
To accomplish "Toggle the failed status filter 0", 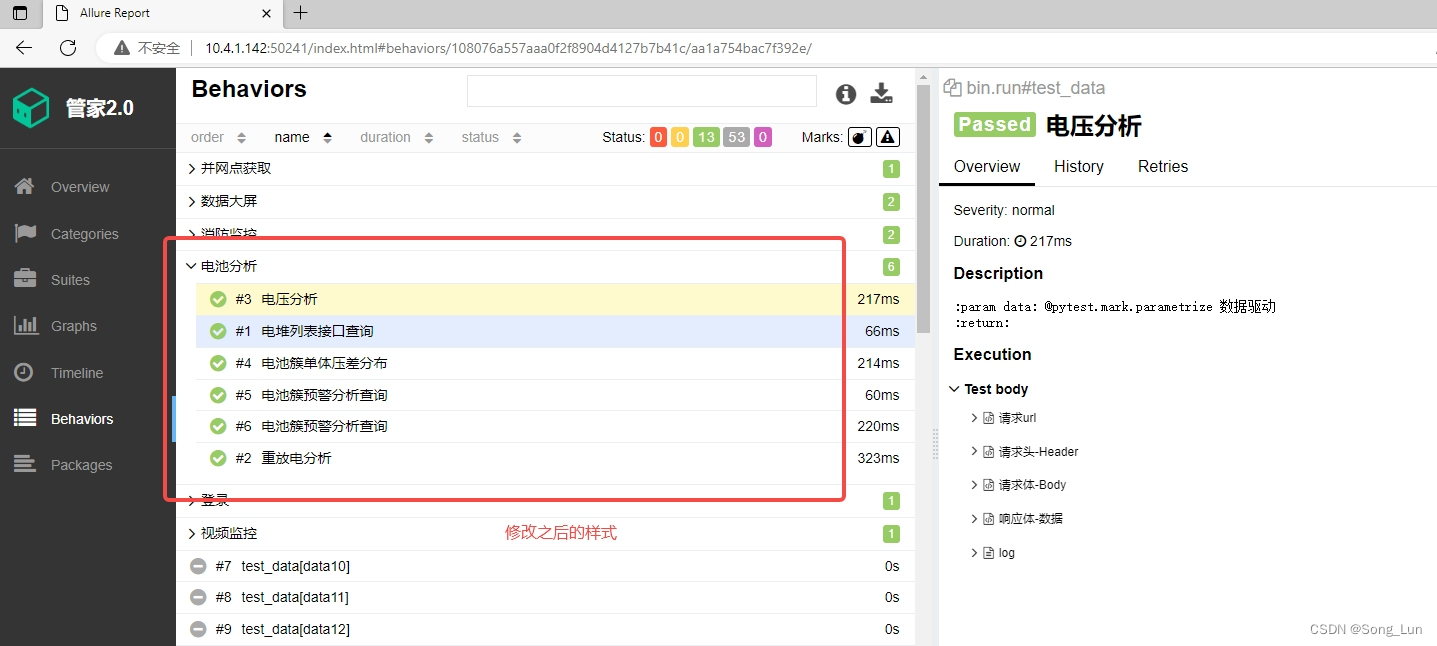I will click(658, 137).
